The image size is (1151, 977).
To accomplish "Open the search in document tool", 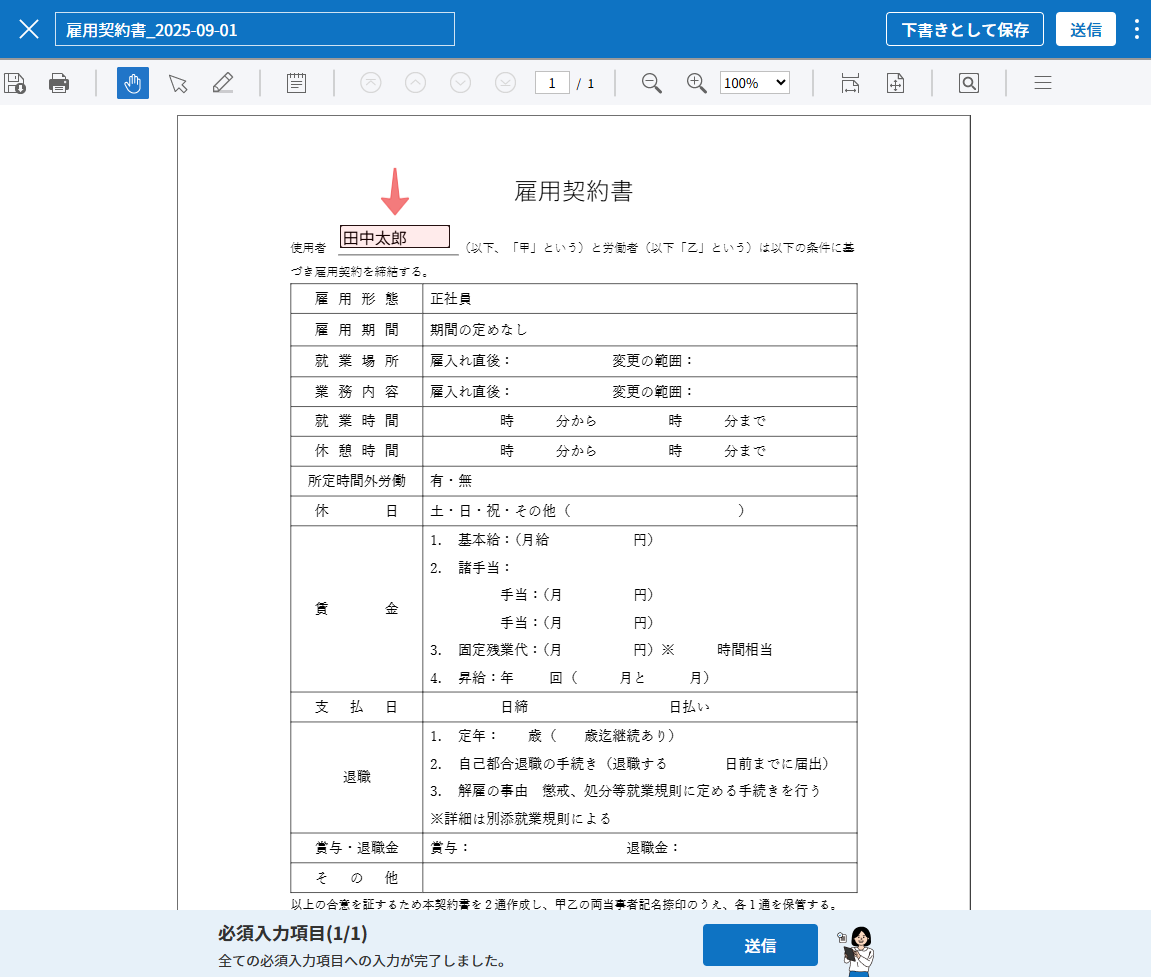I will [x=968, y=83].
